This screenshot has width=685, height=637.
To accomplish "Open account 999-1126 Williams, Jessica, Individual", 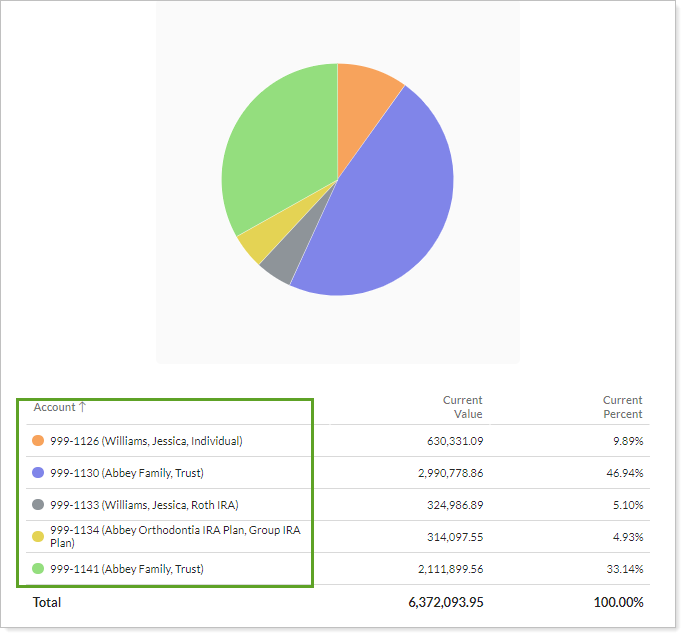I will click(146, 441).
